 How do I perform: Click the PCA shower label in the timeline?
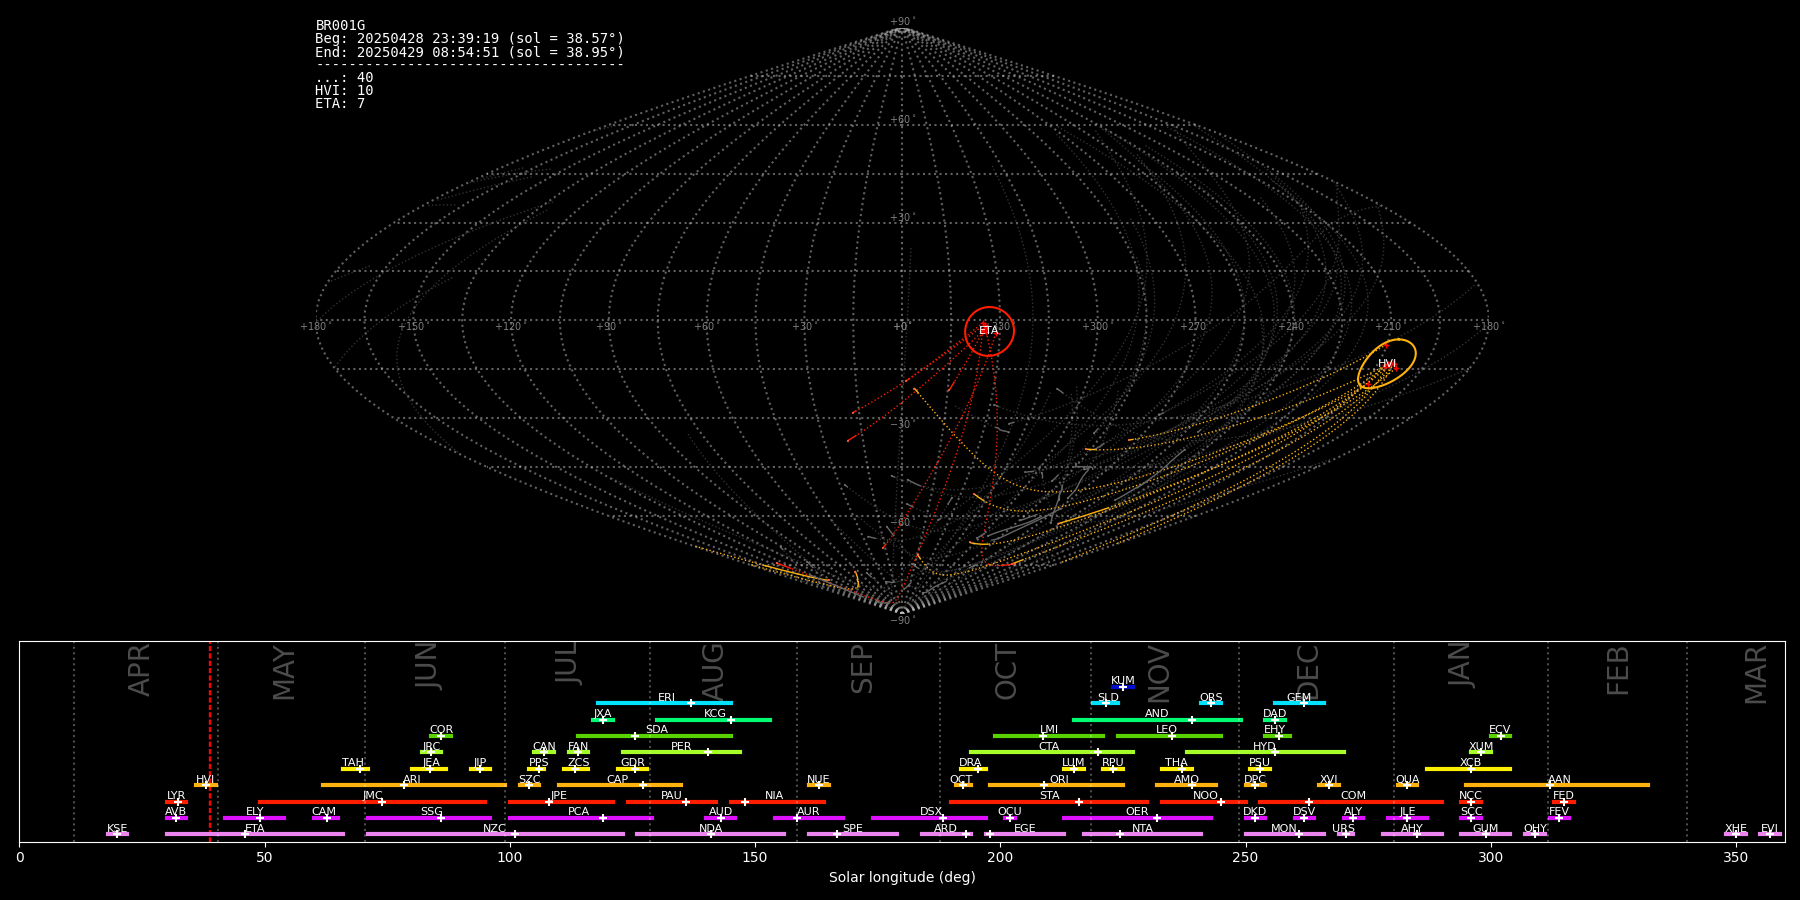[578, 812]
